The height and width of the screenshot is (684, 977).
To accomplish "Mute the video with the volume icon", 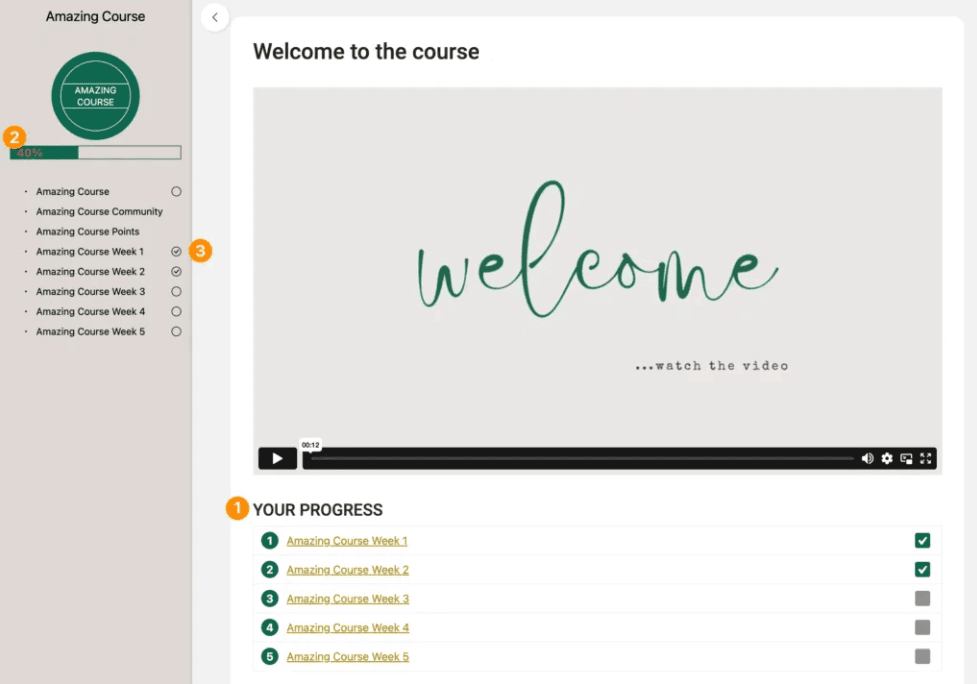I will point(867,459).
